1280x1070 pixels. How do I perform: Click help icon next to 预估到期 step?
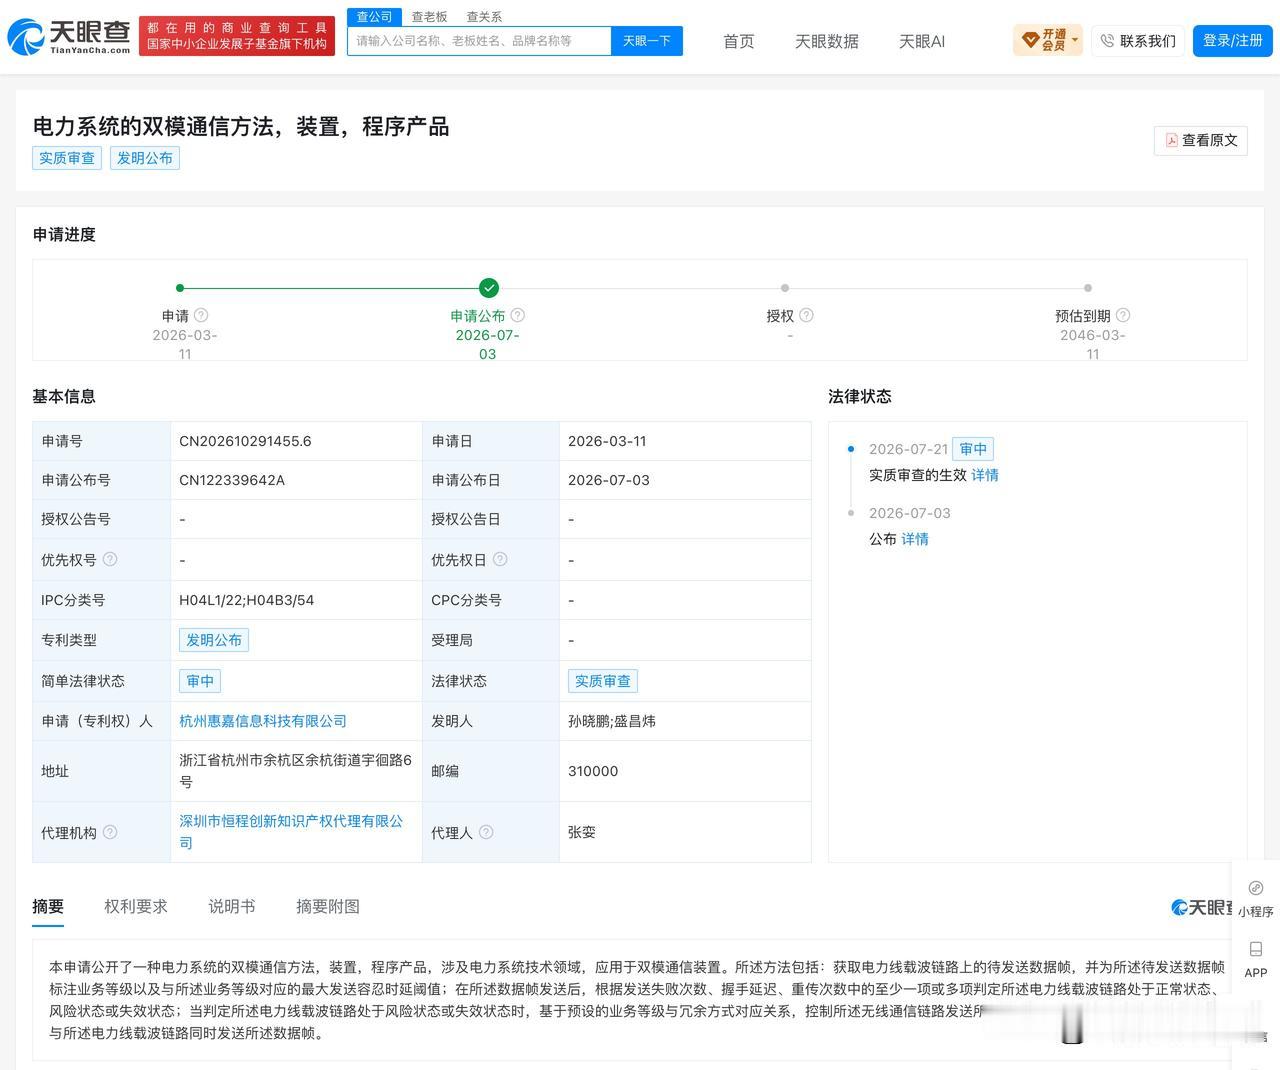[1123, 315]
